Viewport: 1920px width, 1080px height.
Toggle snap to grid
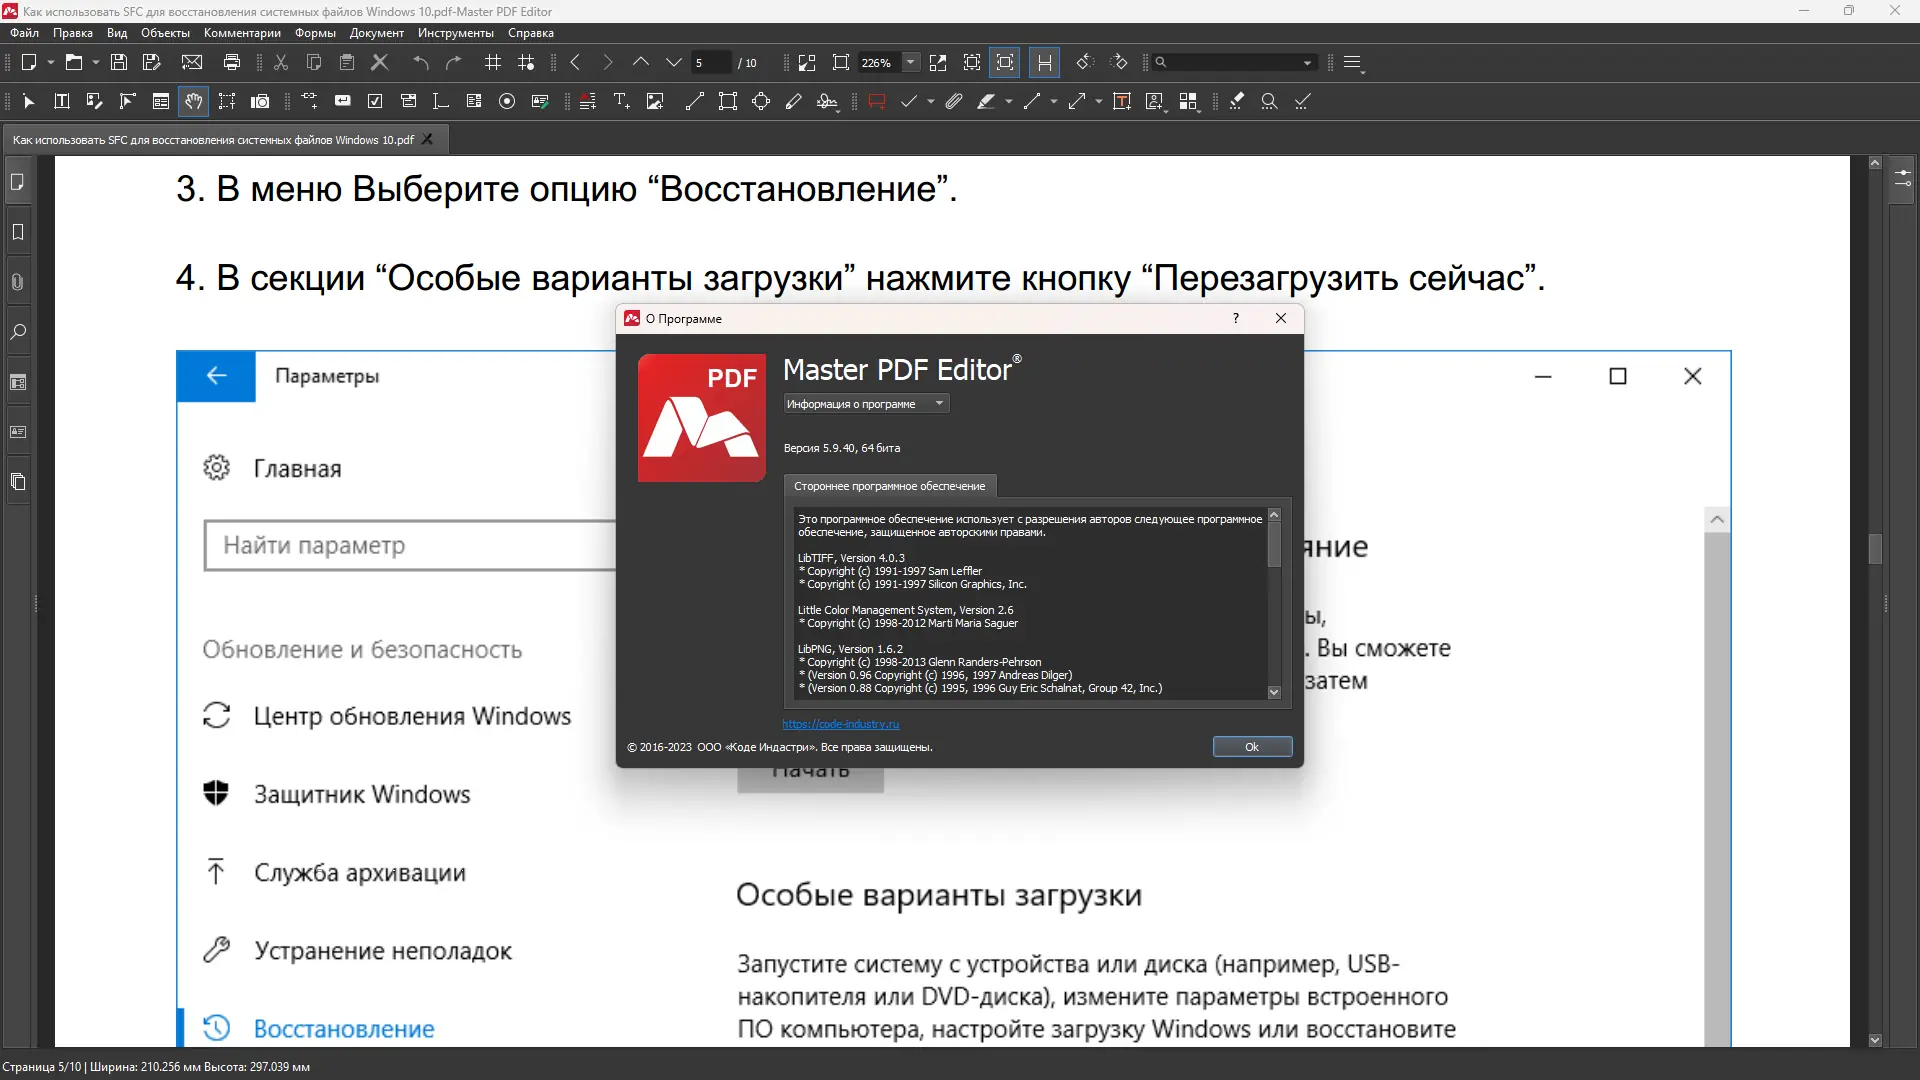(x=526, y=62)
